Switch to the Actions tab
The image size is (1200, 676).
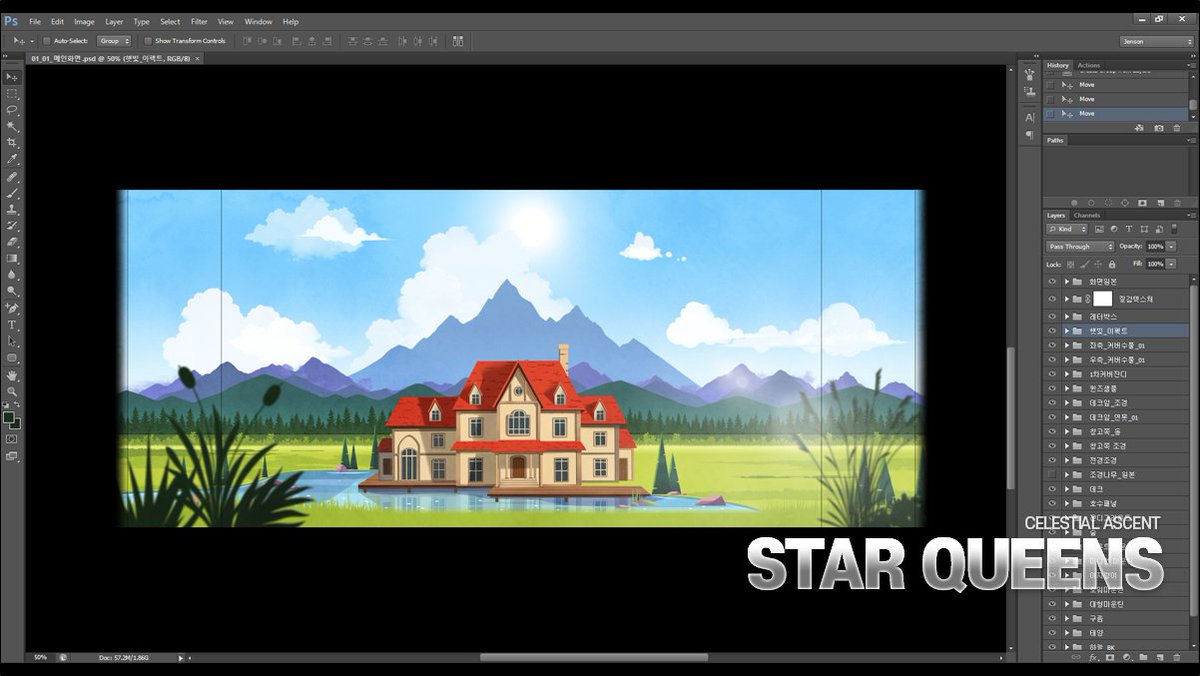[1089, 65]
